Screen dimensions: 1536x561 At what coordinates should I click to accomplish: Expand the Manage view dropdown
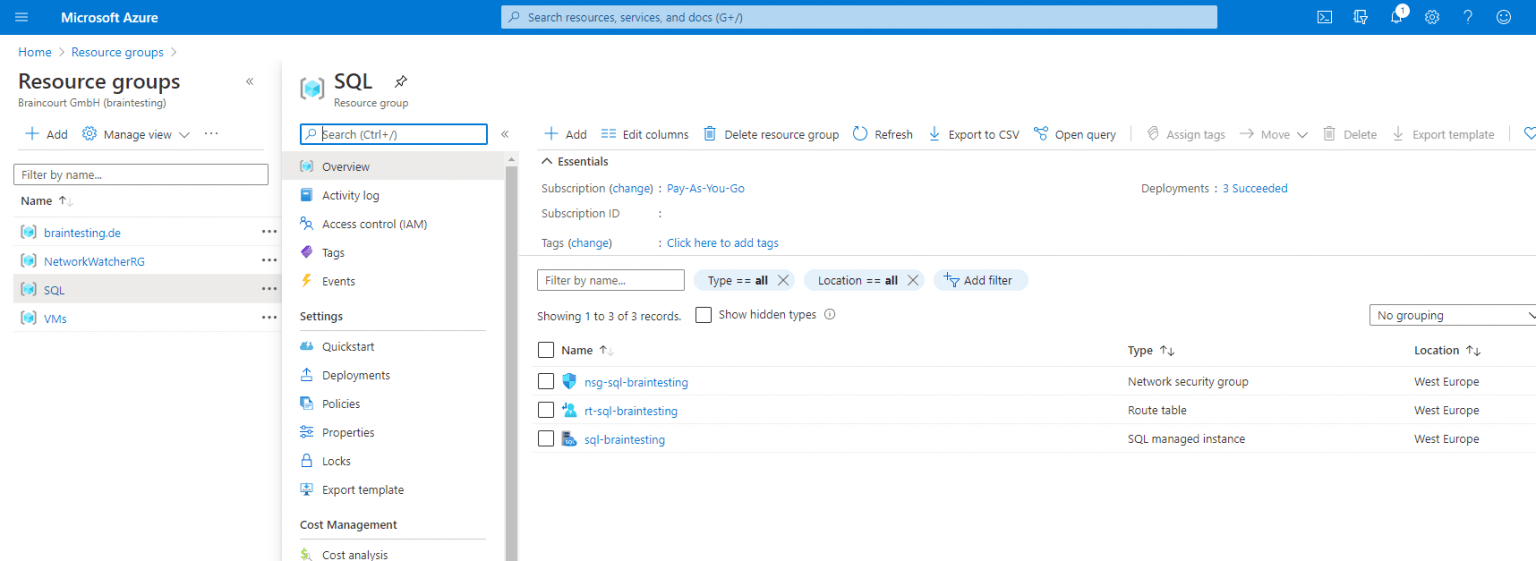[136, 134]
